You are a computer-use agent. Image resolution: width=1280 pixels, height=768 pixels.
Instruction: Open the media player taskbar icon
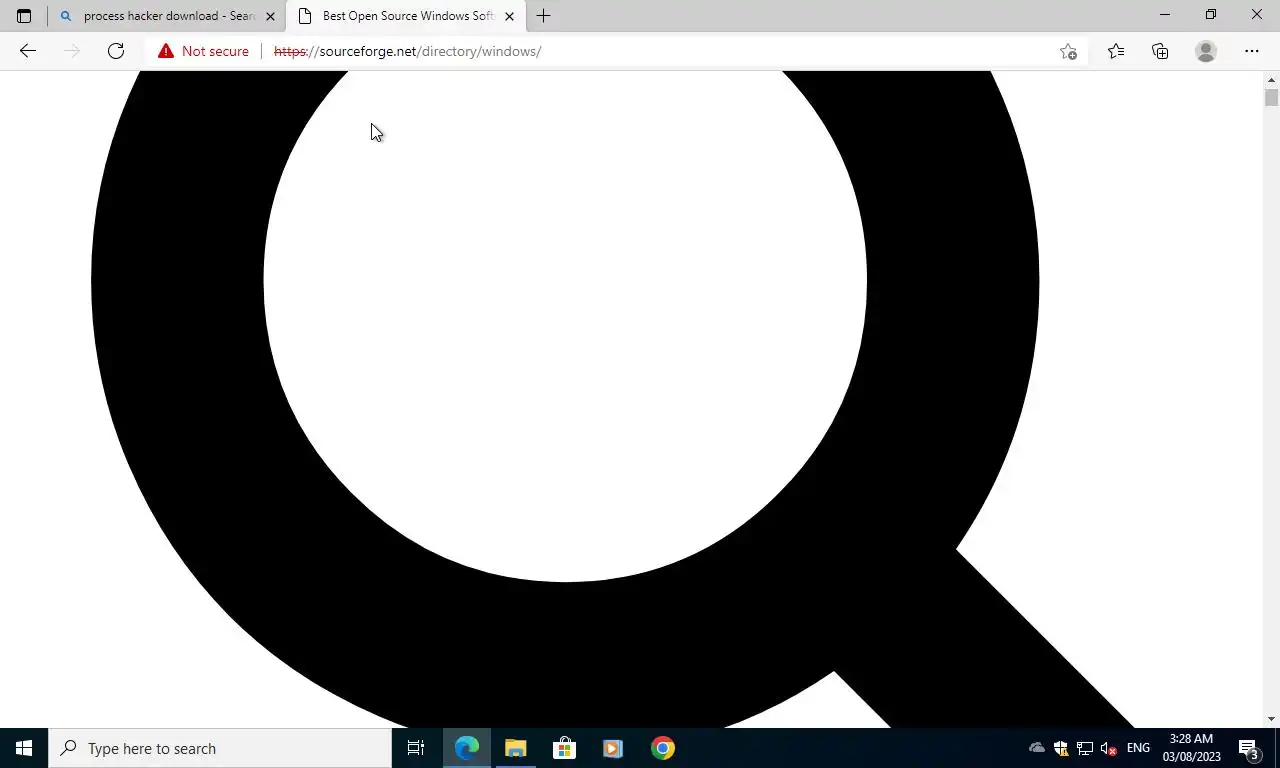tap(613, 748)
